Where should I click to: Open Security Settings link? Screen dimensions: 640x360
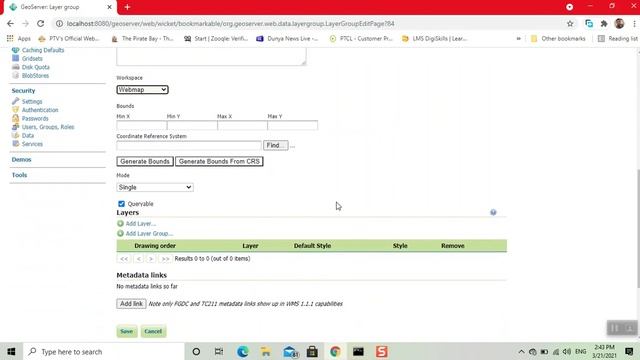coord(32,102)
